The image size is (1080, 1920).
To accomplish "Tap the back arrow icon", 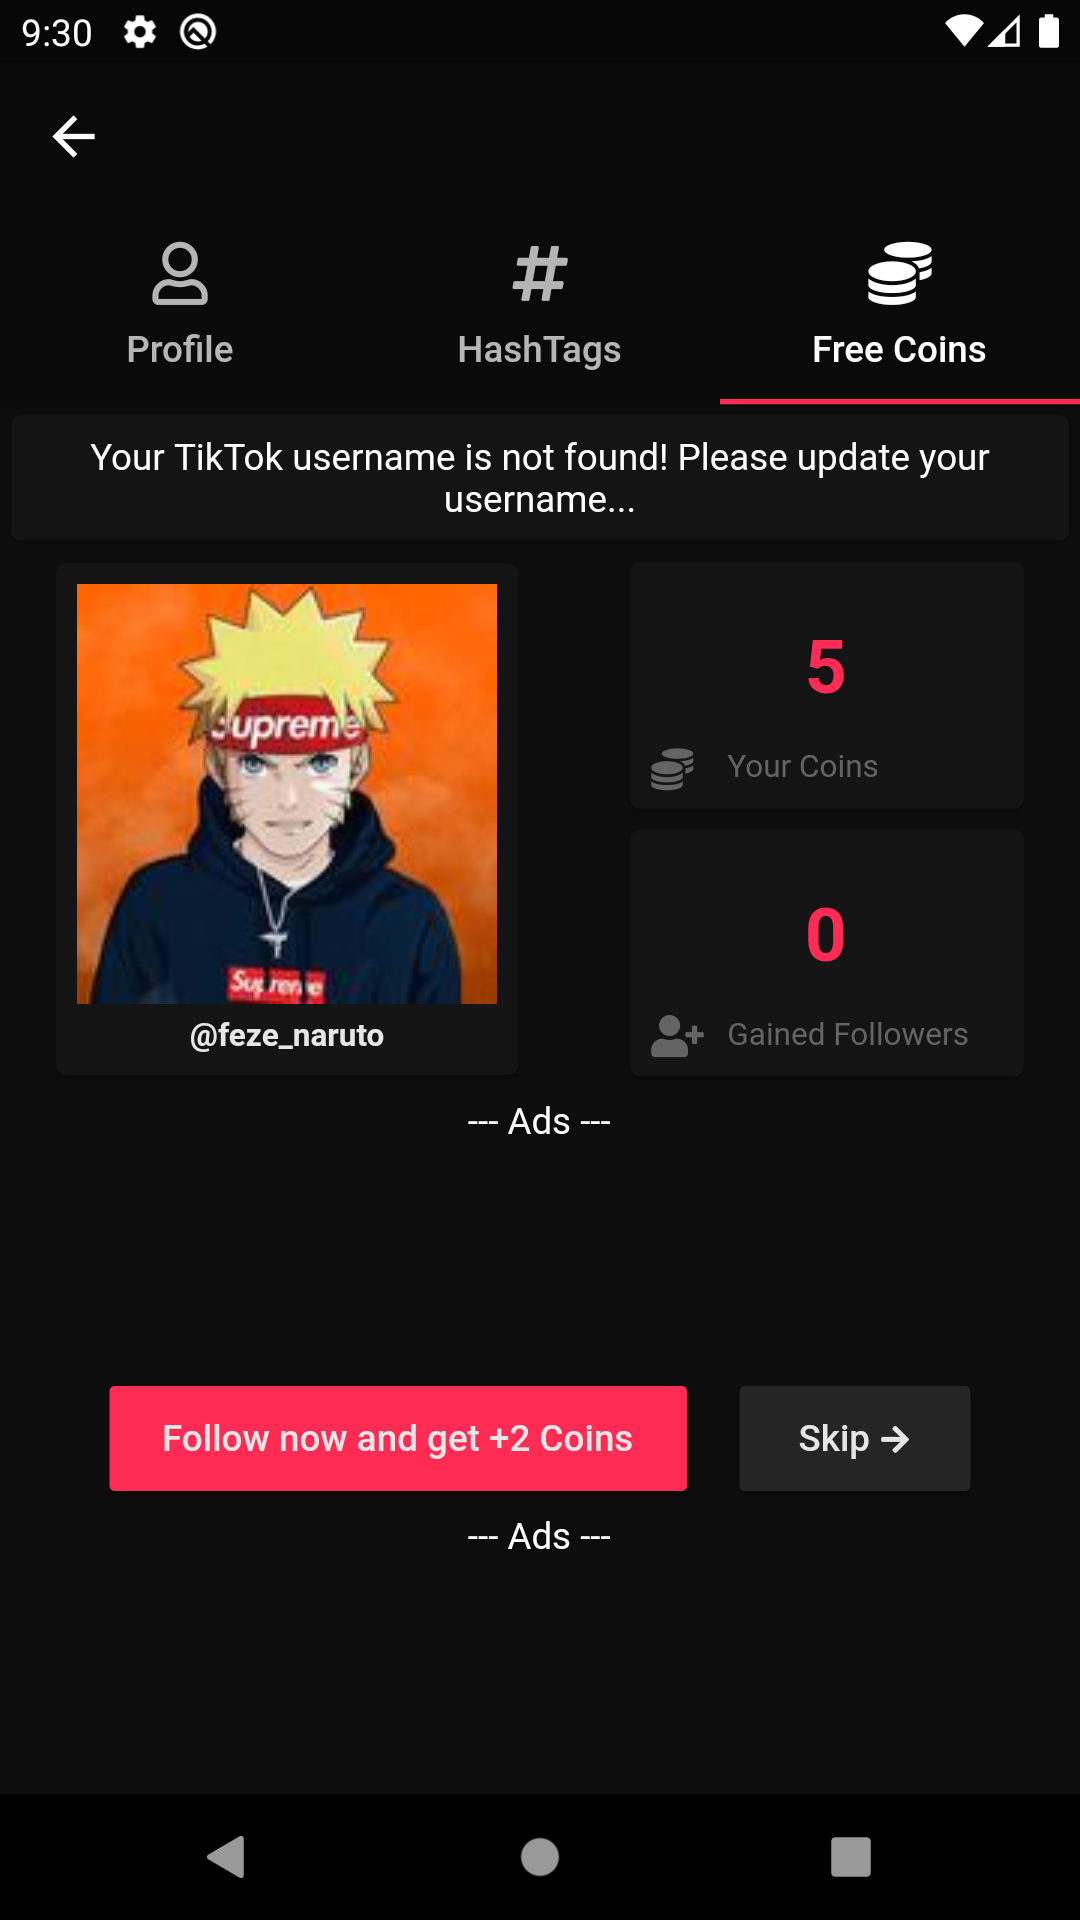I will (x=74, y=137).
